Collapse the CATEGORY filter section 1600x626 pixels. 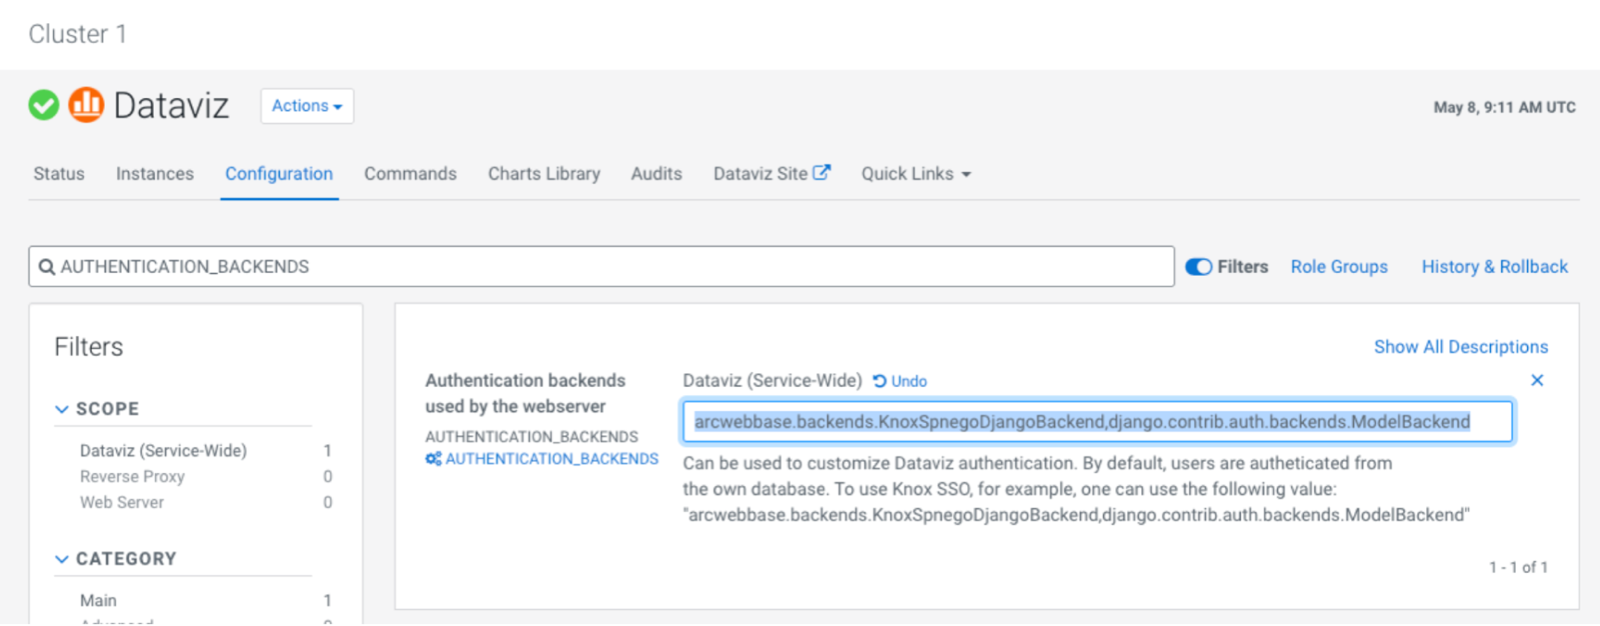(x=62, y=559)
